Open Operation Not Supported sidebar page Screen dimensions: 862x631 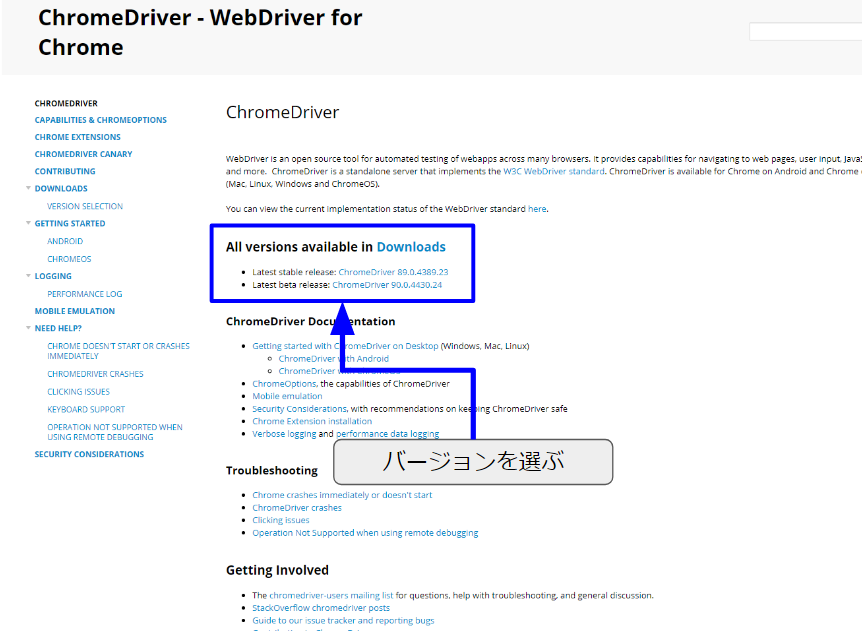[x=115, y=432]
